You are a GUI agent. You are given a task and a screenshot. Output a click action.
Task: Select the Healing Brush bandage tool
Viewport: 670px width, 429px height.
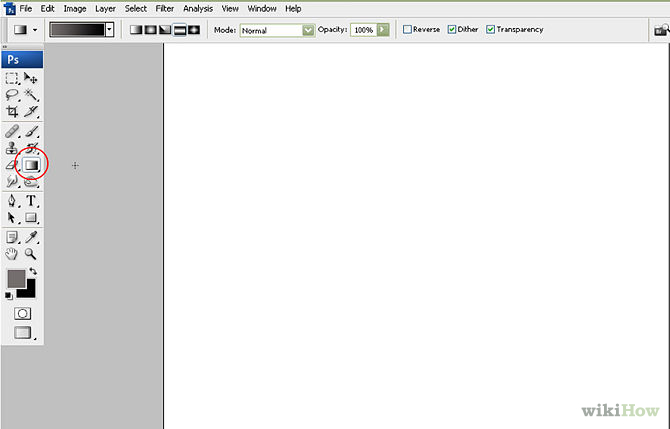[12, 131]
